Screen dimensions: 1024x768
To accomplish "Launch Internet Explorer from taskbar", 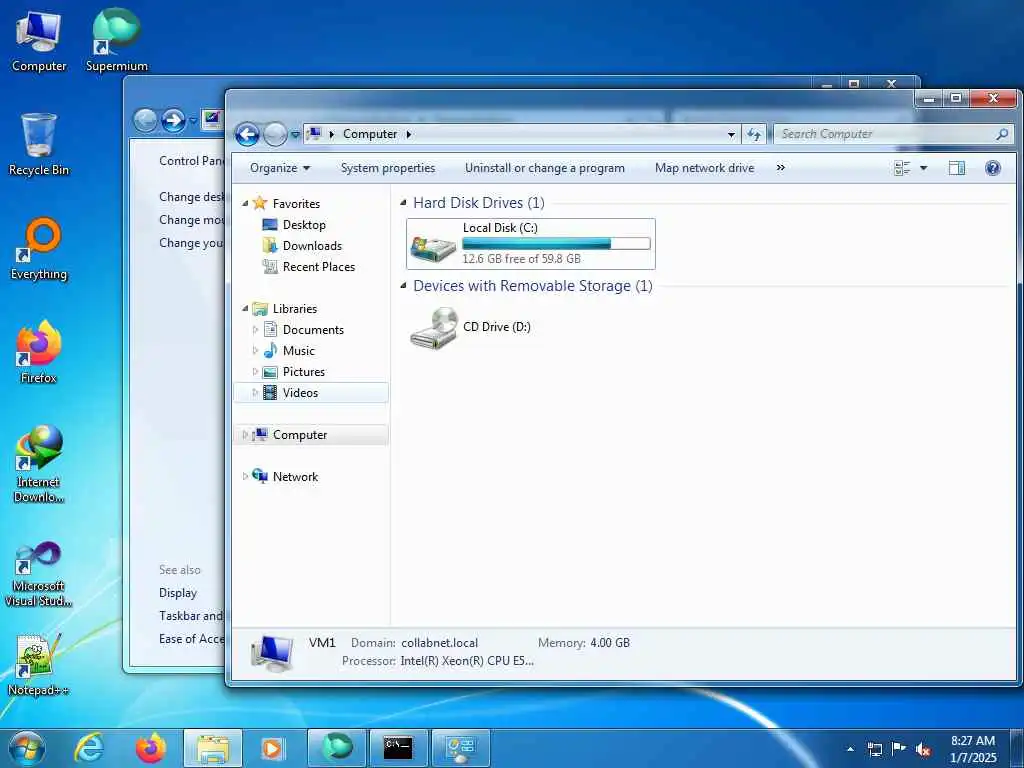I will point(89,748).
